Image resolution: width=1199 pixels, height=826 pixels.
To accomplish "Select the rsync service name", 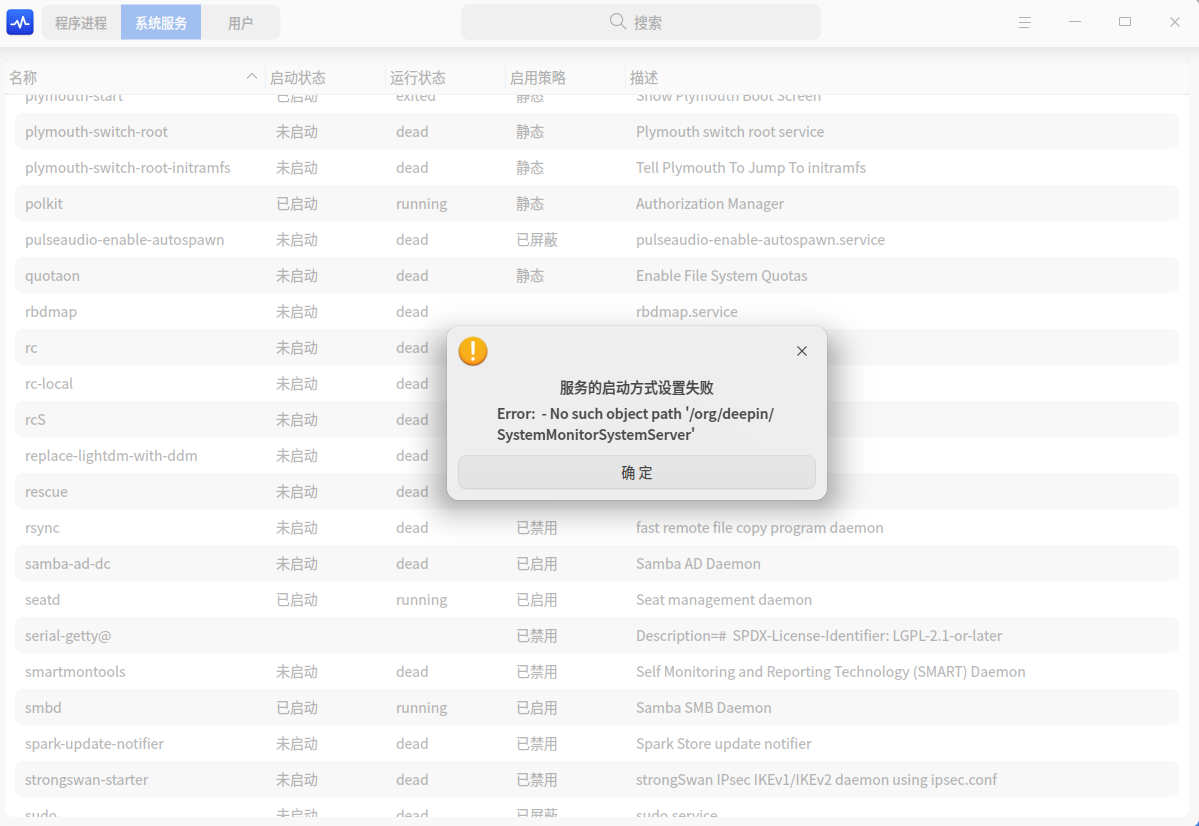I will click(42, 528).
